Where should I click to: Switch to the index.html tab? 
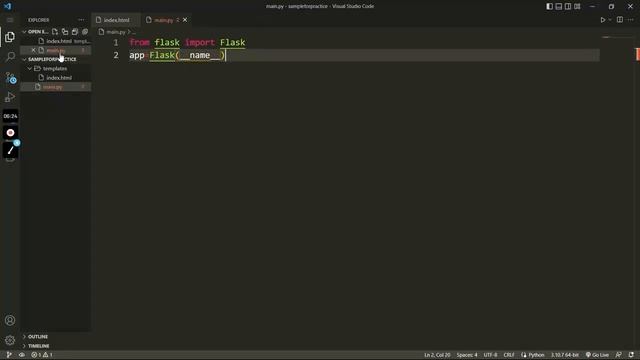(x=116, y=20)
